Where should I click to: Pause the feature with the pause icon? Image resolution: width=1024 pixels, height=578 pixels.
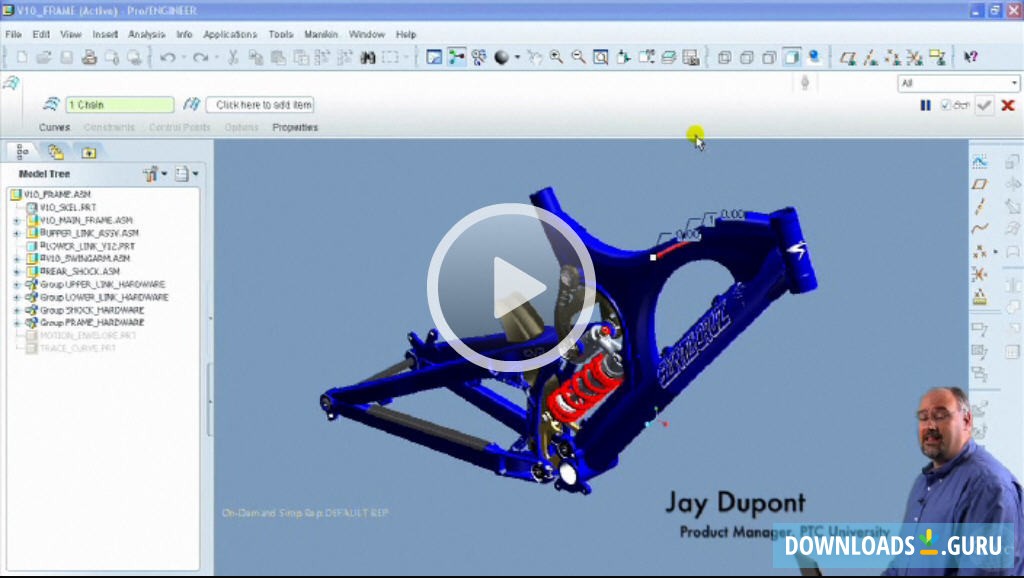925,105
